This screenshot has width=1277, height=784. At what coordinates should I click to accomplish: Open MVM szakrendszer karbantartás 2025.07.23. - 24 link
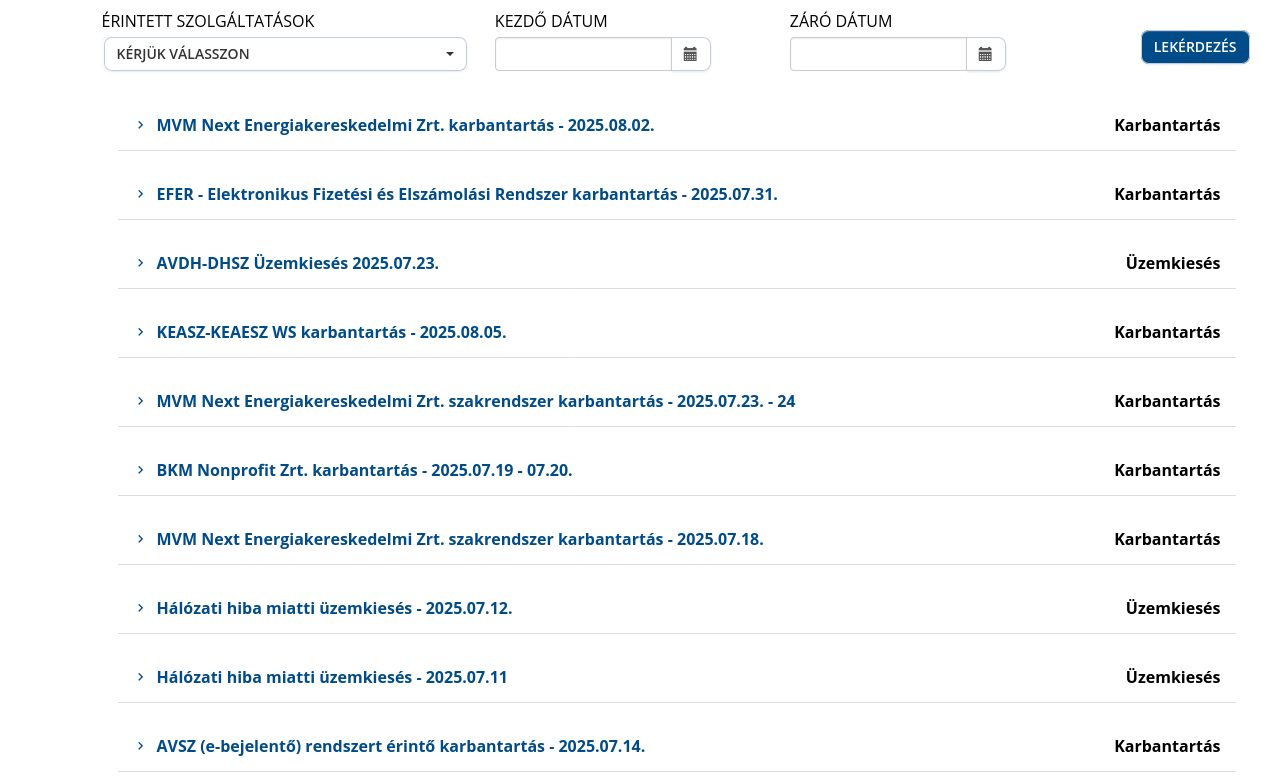[476, 401]
